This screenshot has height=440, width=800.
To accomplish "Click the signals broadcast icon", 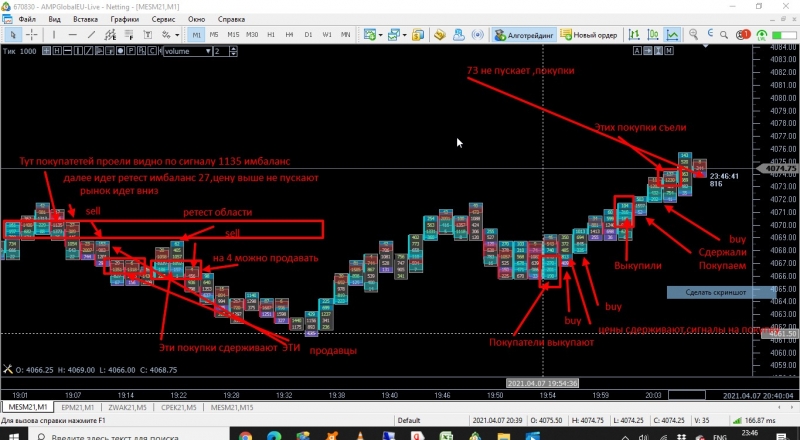I will 478,35.
